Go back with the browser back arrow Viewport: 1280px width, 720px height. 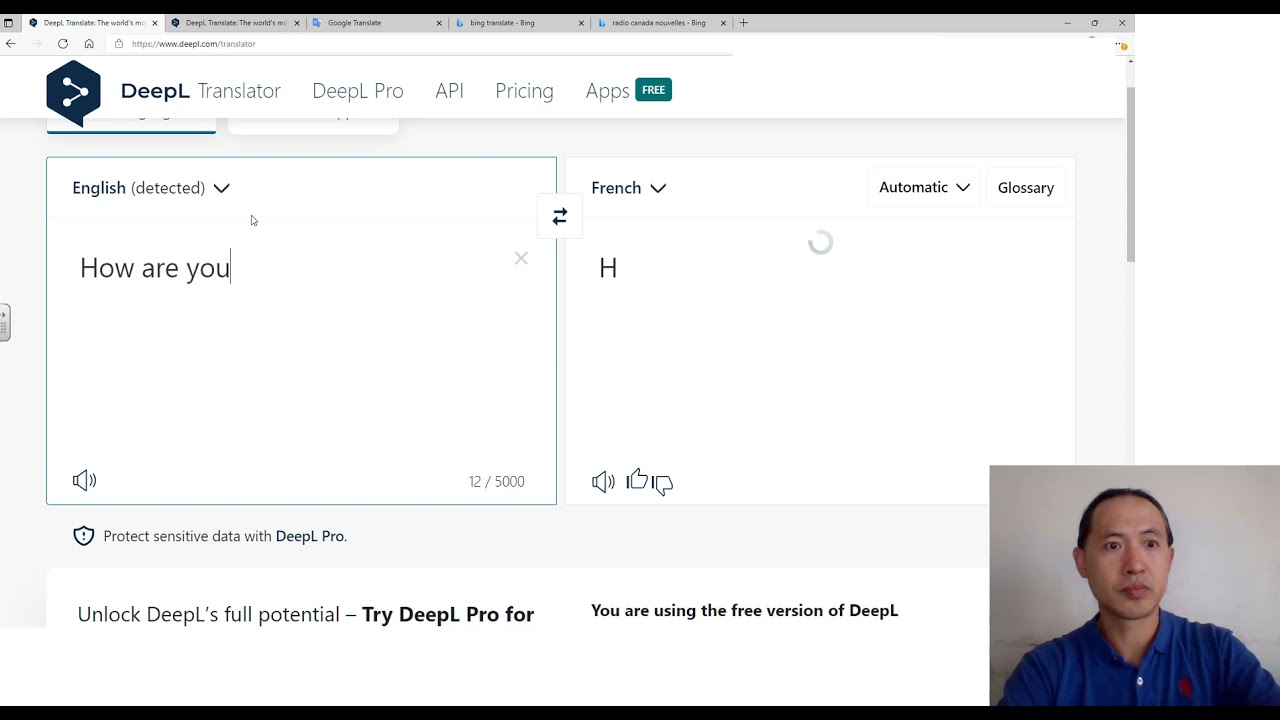click(11, 43)
